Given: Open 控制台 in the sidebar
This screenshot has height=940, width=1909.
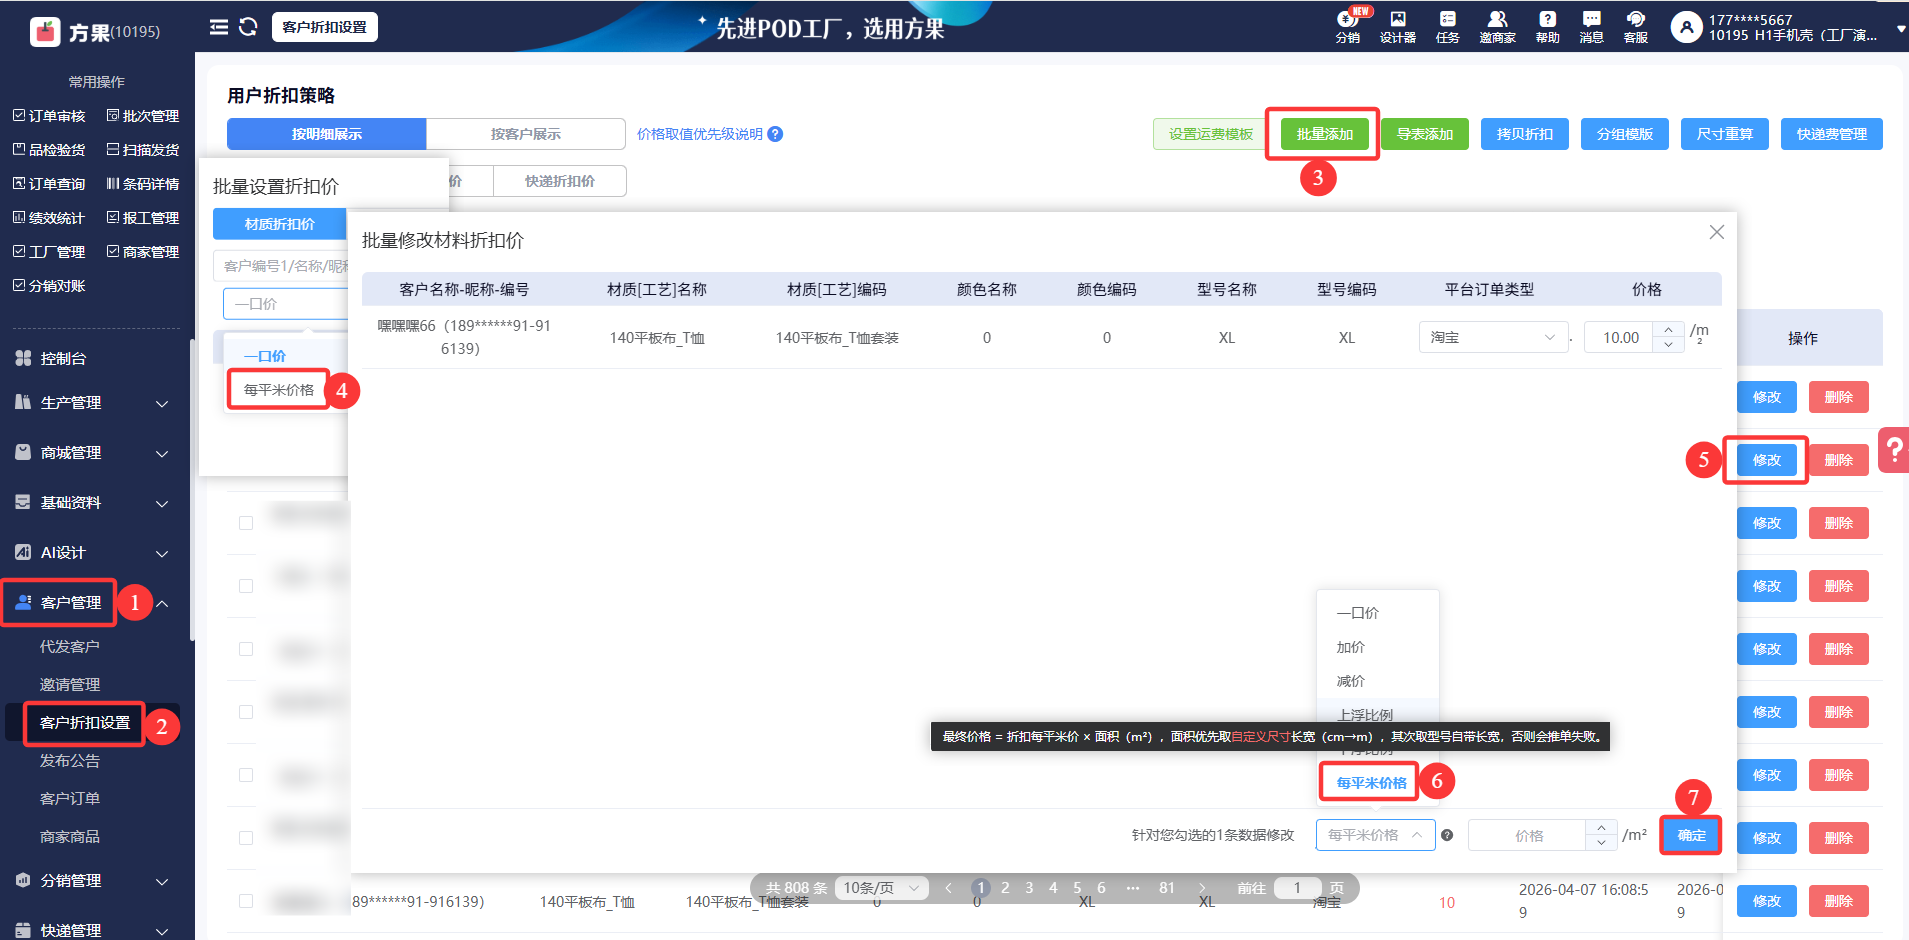Looking at the screenshot, I should (63, 358).
